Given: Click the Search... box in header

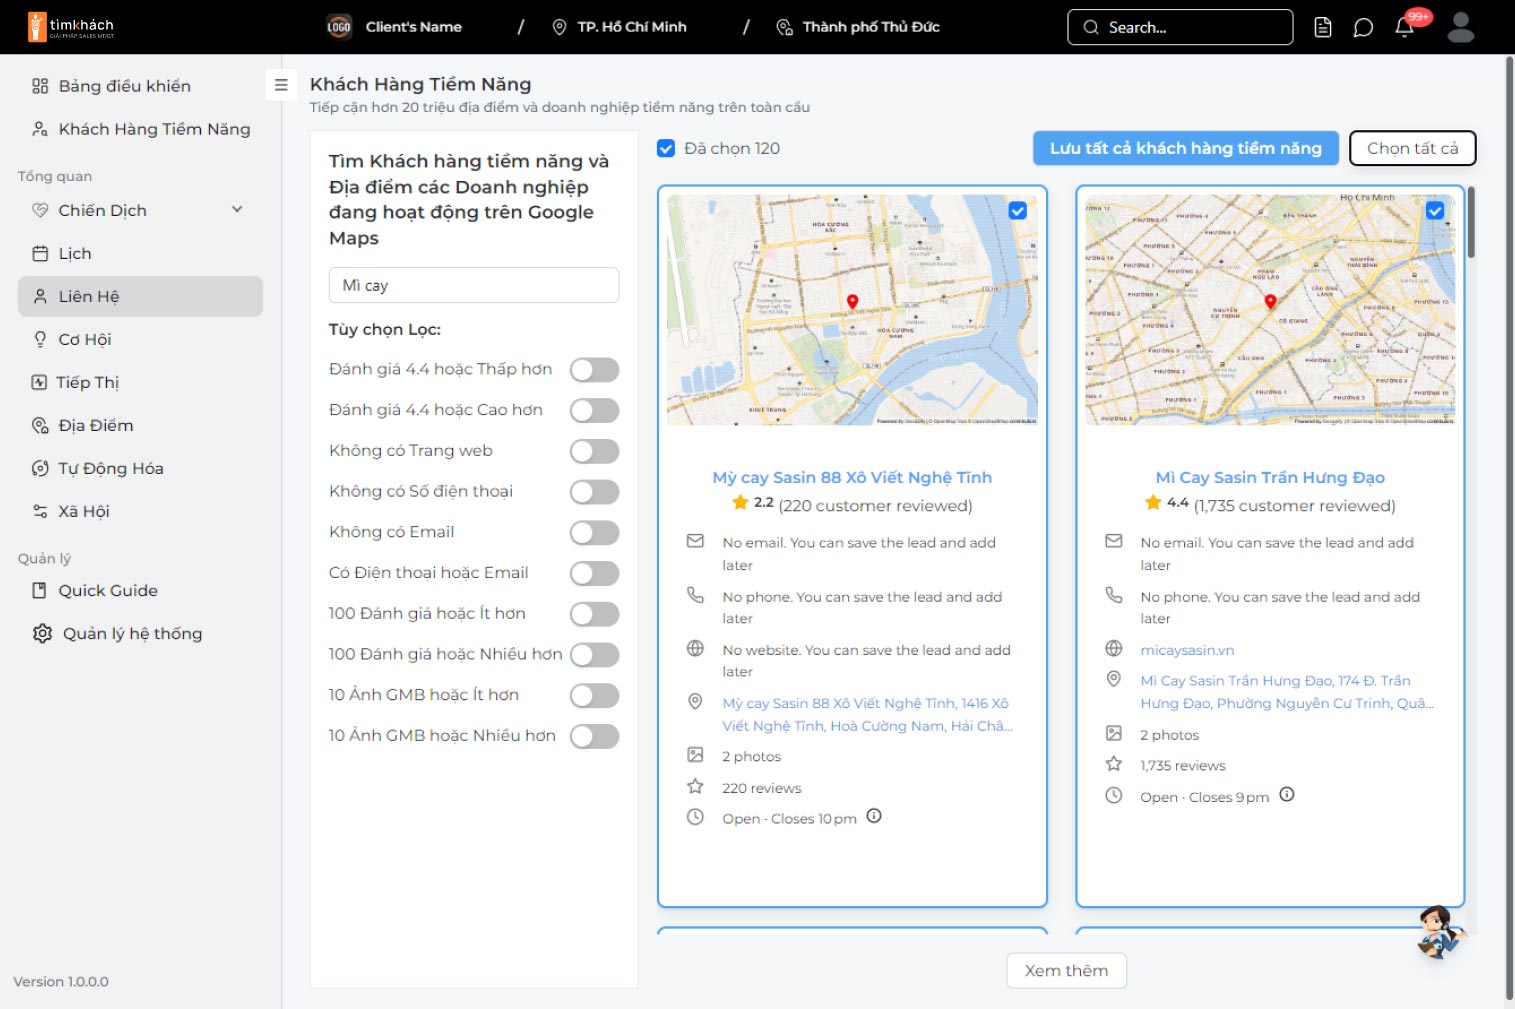Looking at the screenshot, I should point(1180,27).
